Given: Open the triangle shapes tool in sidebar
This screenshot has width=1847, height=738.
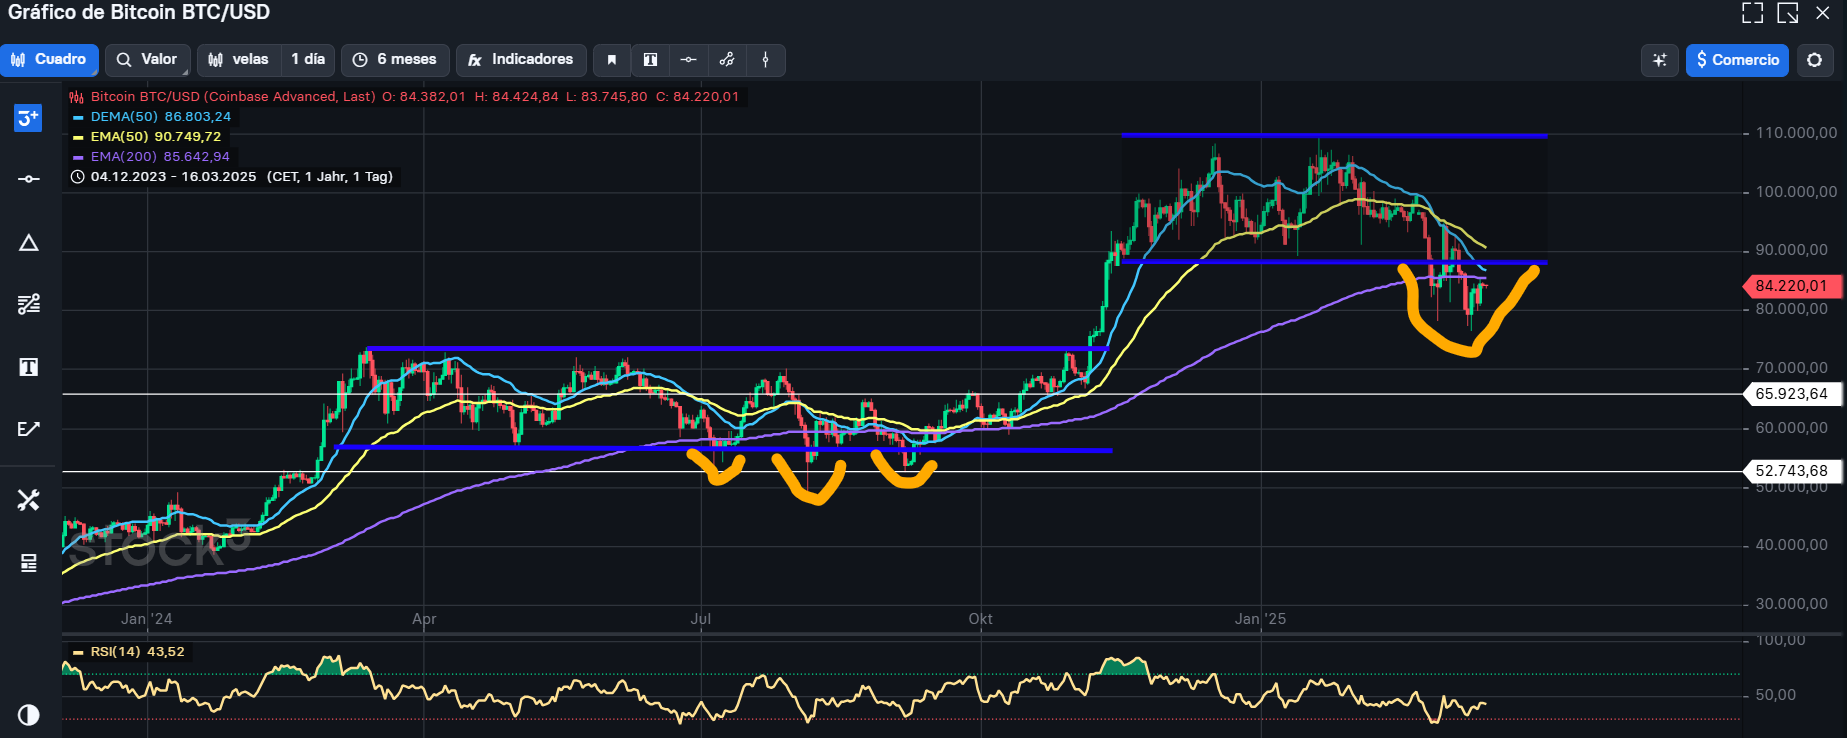Looking at the screenshot, I should 29,243.
